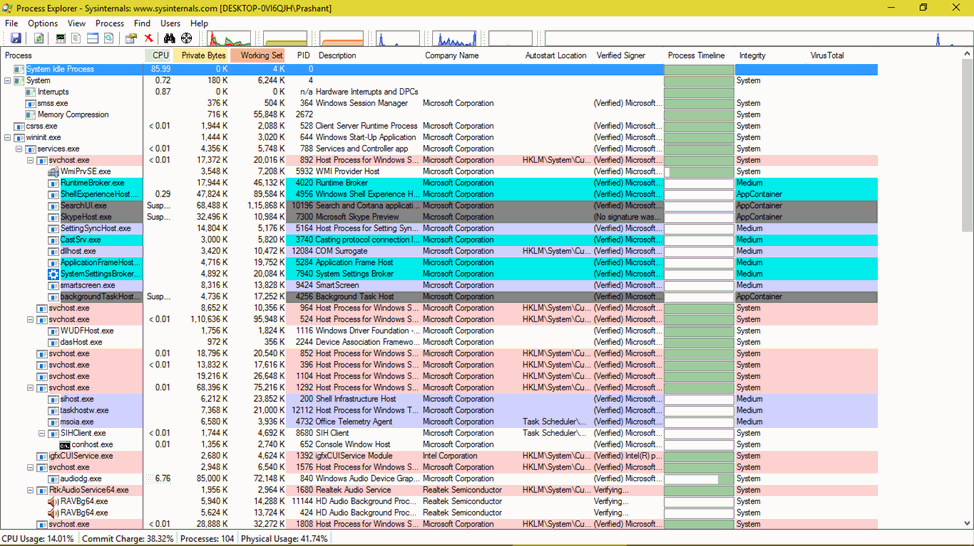Click the Save toolbar icon
This screenshot has width=974, height=546.
16,39
